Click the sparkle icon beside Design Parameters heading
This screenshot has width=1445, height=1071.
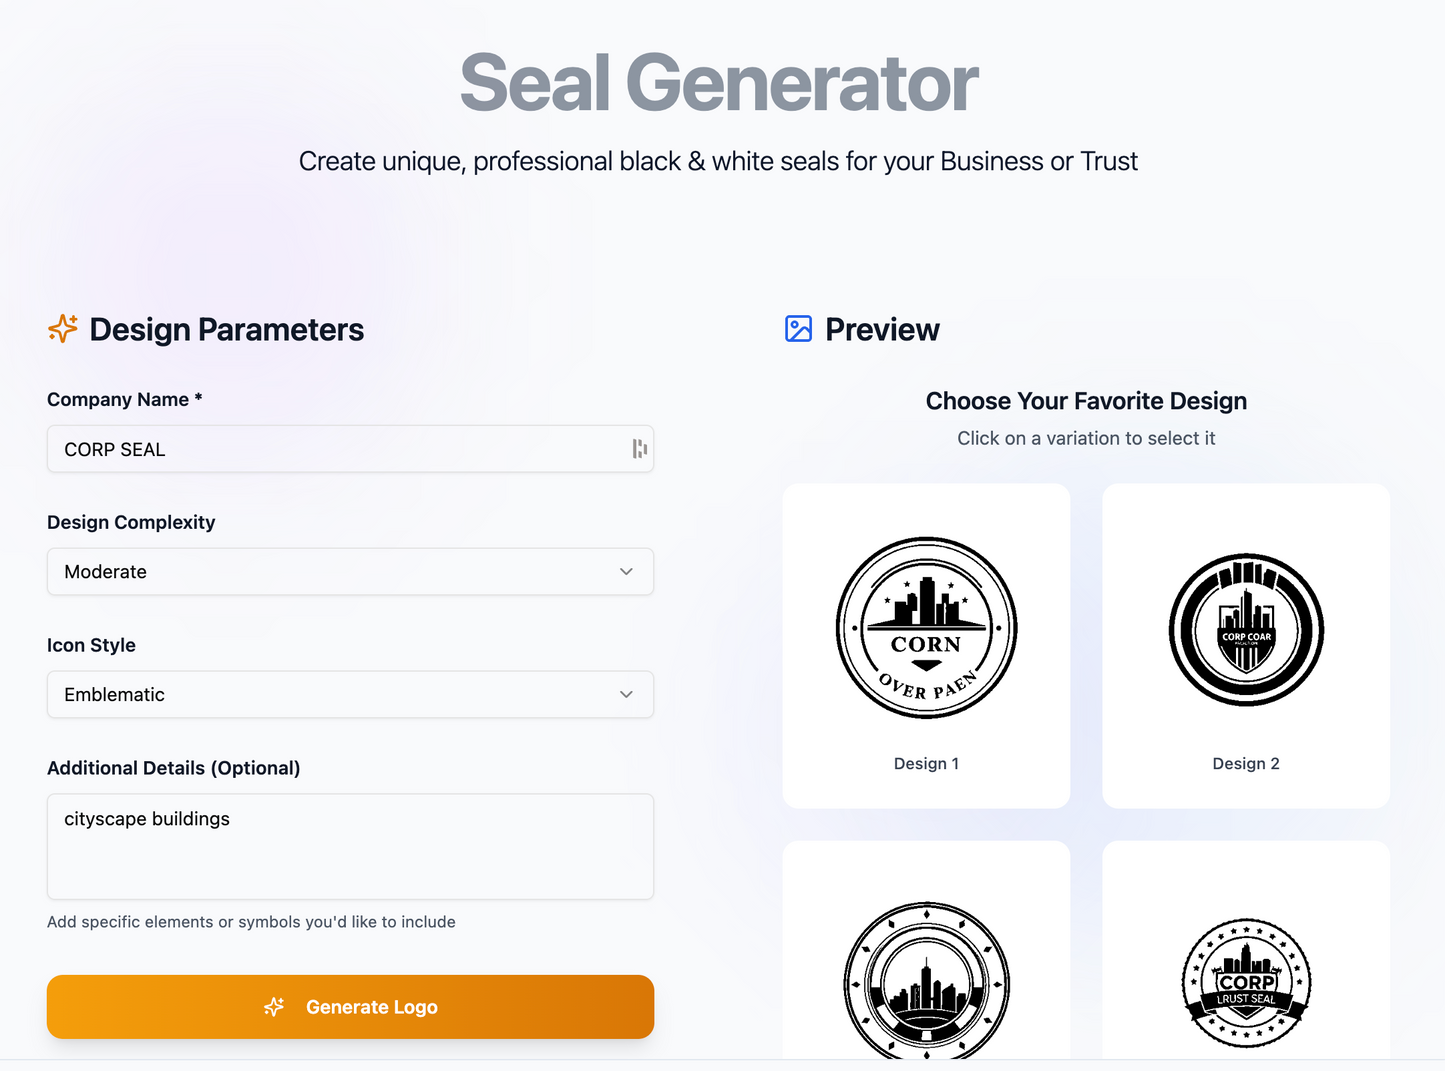[62, 328]
